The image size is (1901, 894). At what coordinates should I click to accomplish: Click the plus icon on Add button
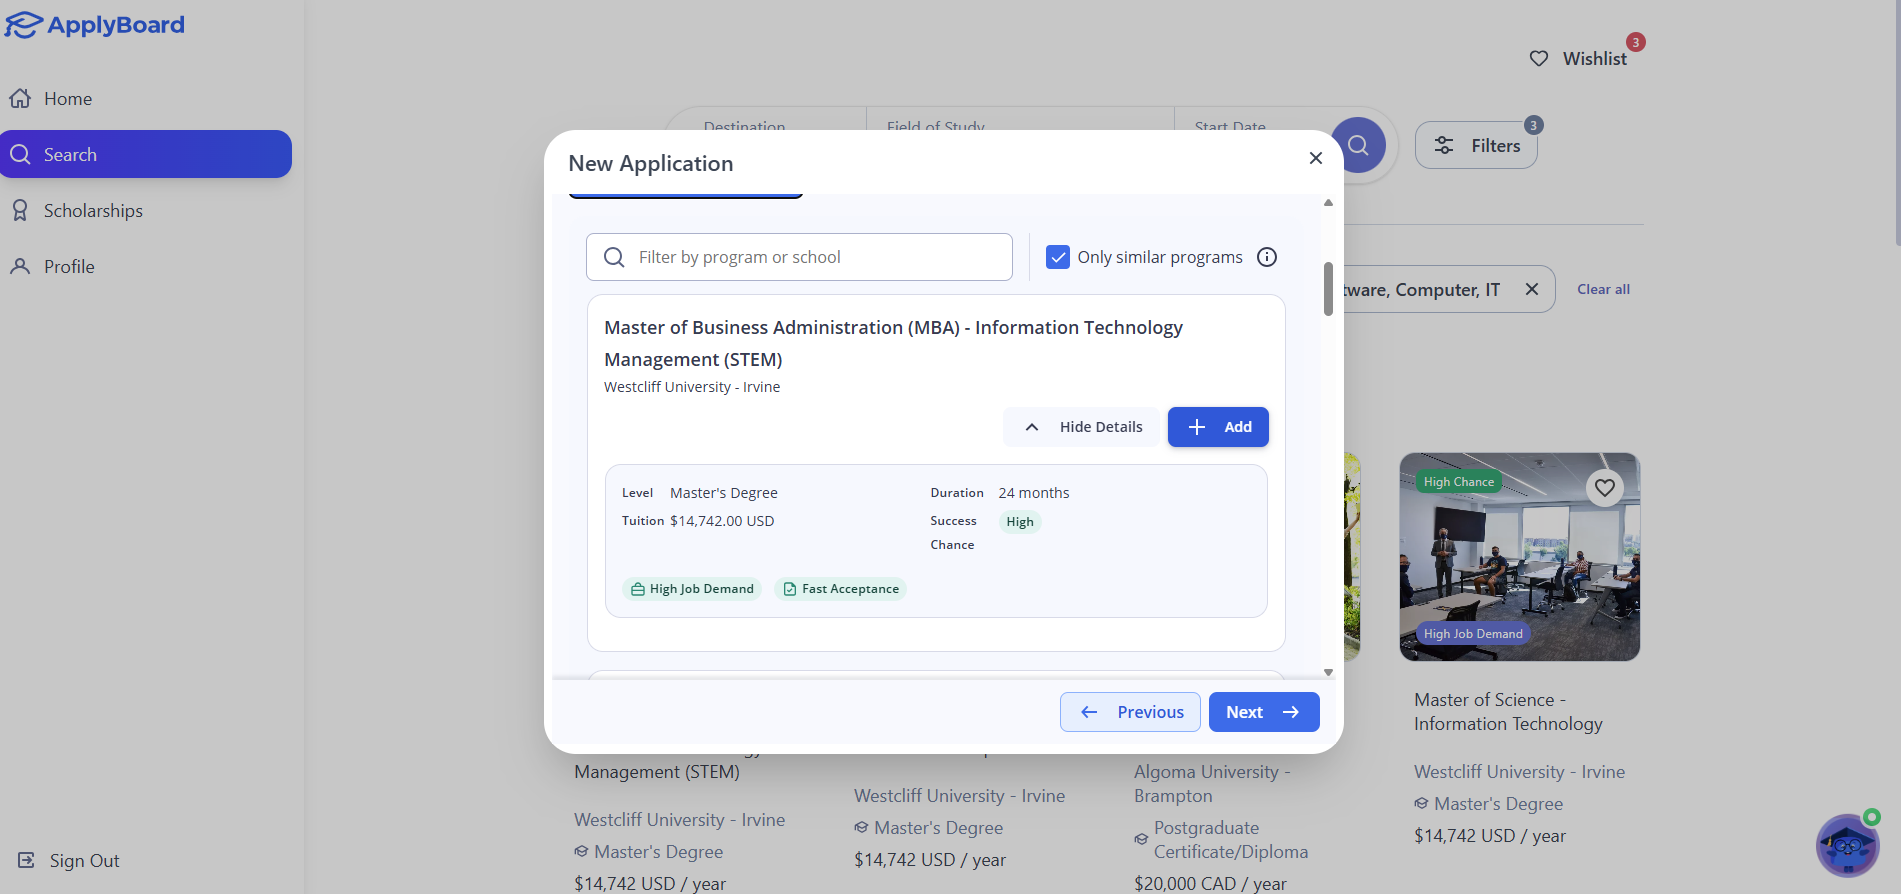[1197, 427]
